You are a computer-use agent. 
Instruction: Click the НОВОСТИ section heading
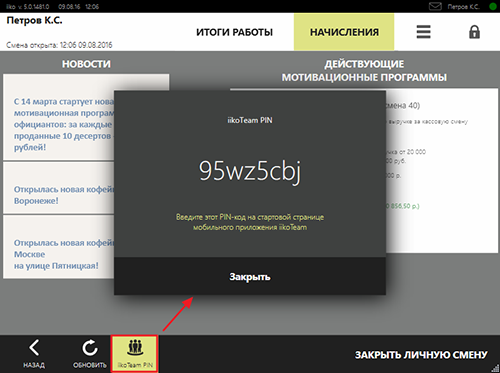click(x=86, y=64)
